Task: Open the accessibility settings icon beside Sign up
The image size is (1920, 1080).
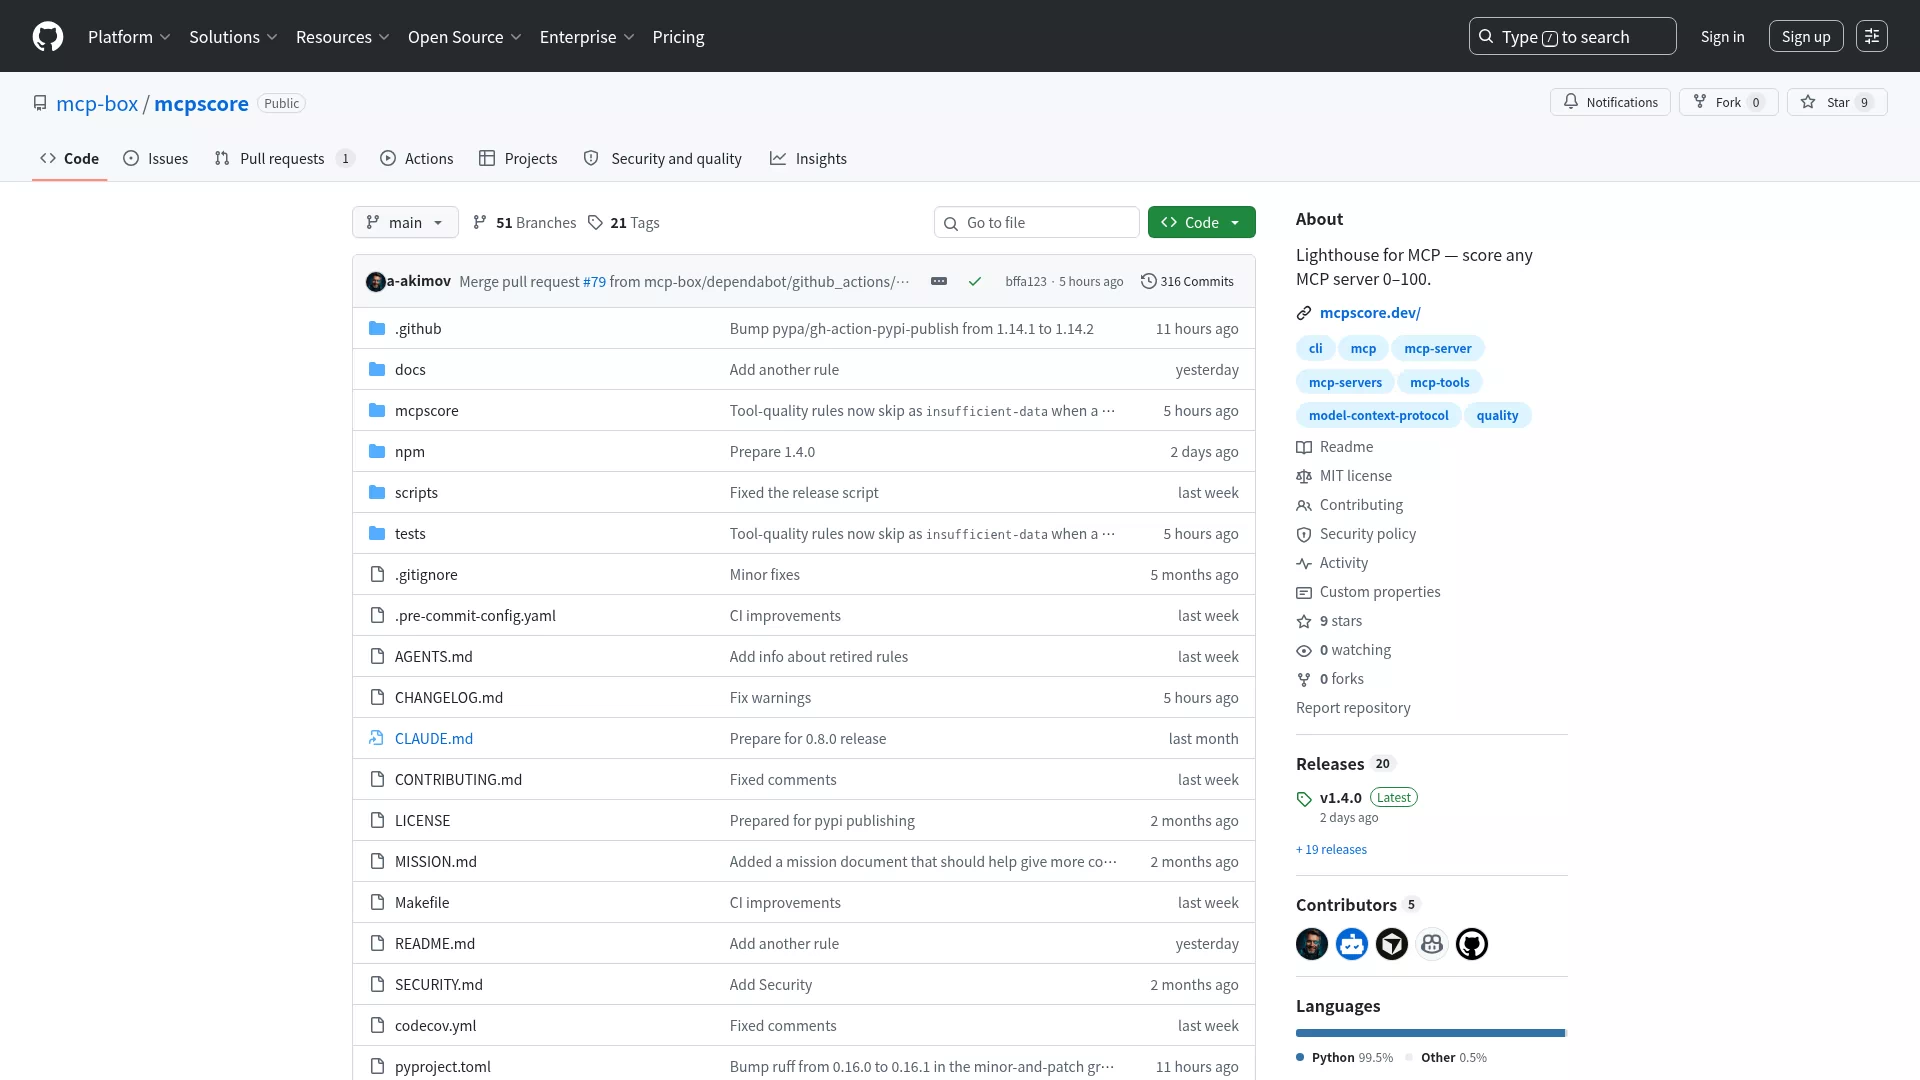Action: (x=1872, y=37)
